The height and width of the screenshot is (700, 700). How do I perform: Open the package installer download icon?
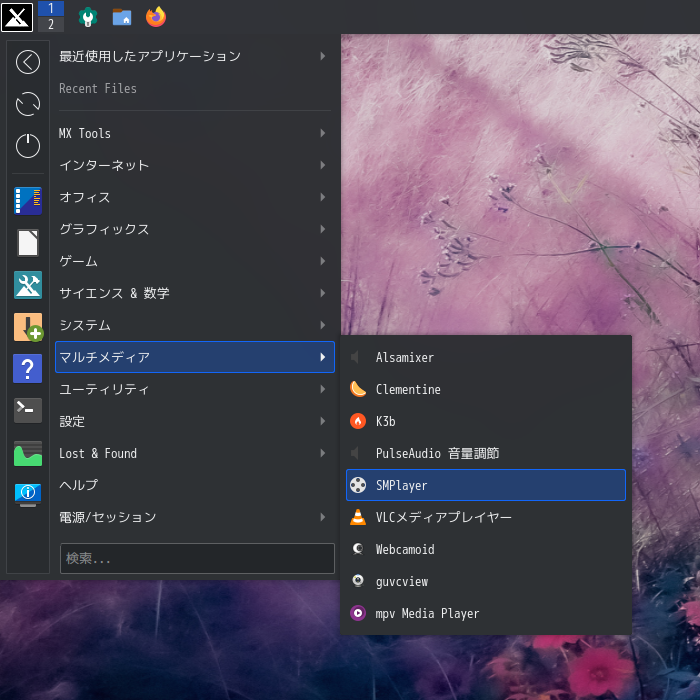(x=28, y=327)
